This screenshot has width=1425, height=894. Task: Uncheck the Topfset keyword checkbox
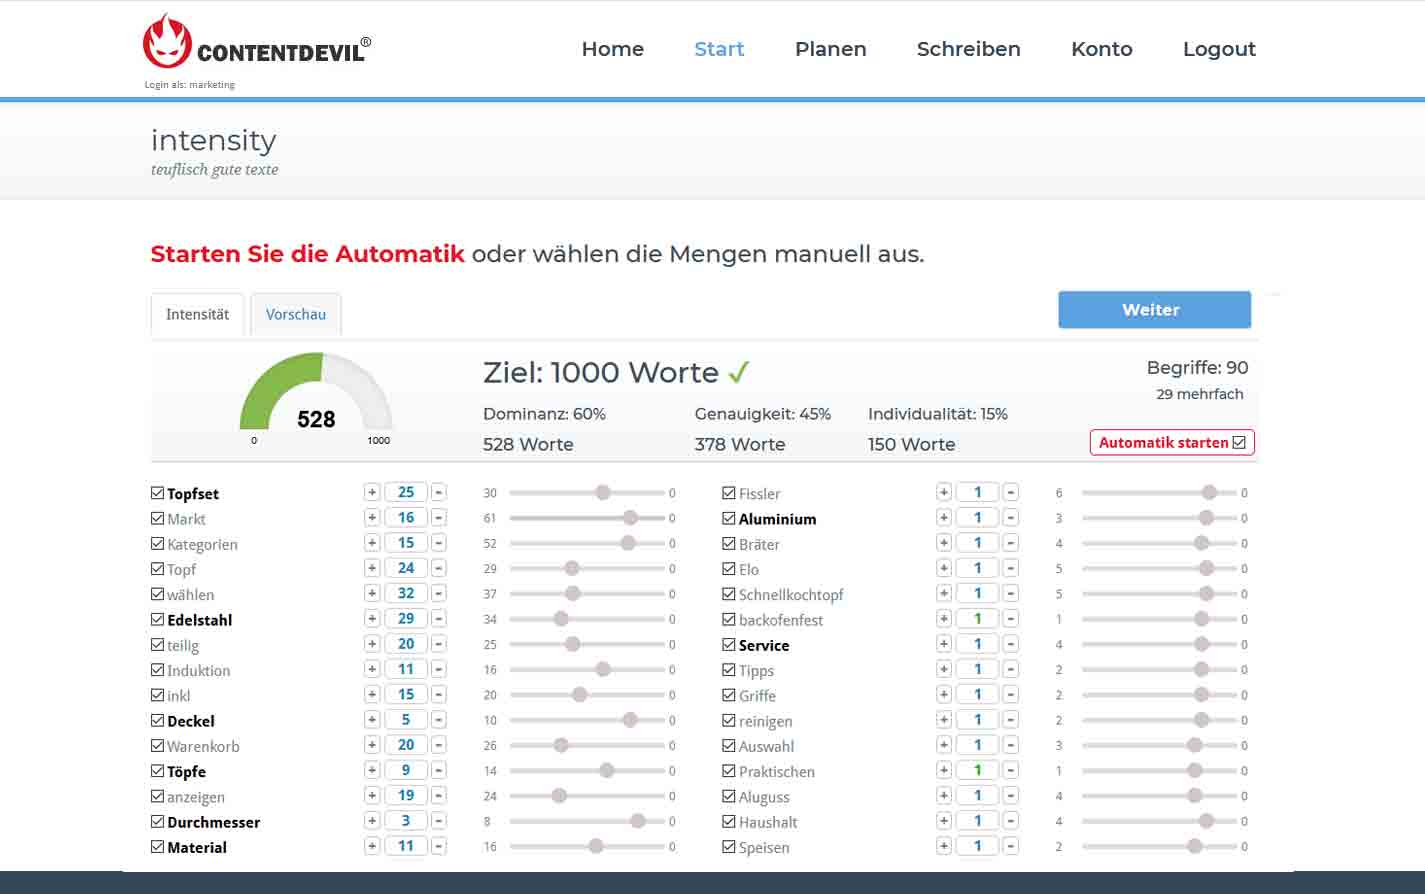[158, 493]
